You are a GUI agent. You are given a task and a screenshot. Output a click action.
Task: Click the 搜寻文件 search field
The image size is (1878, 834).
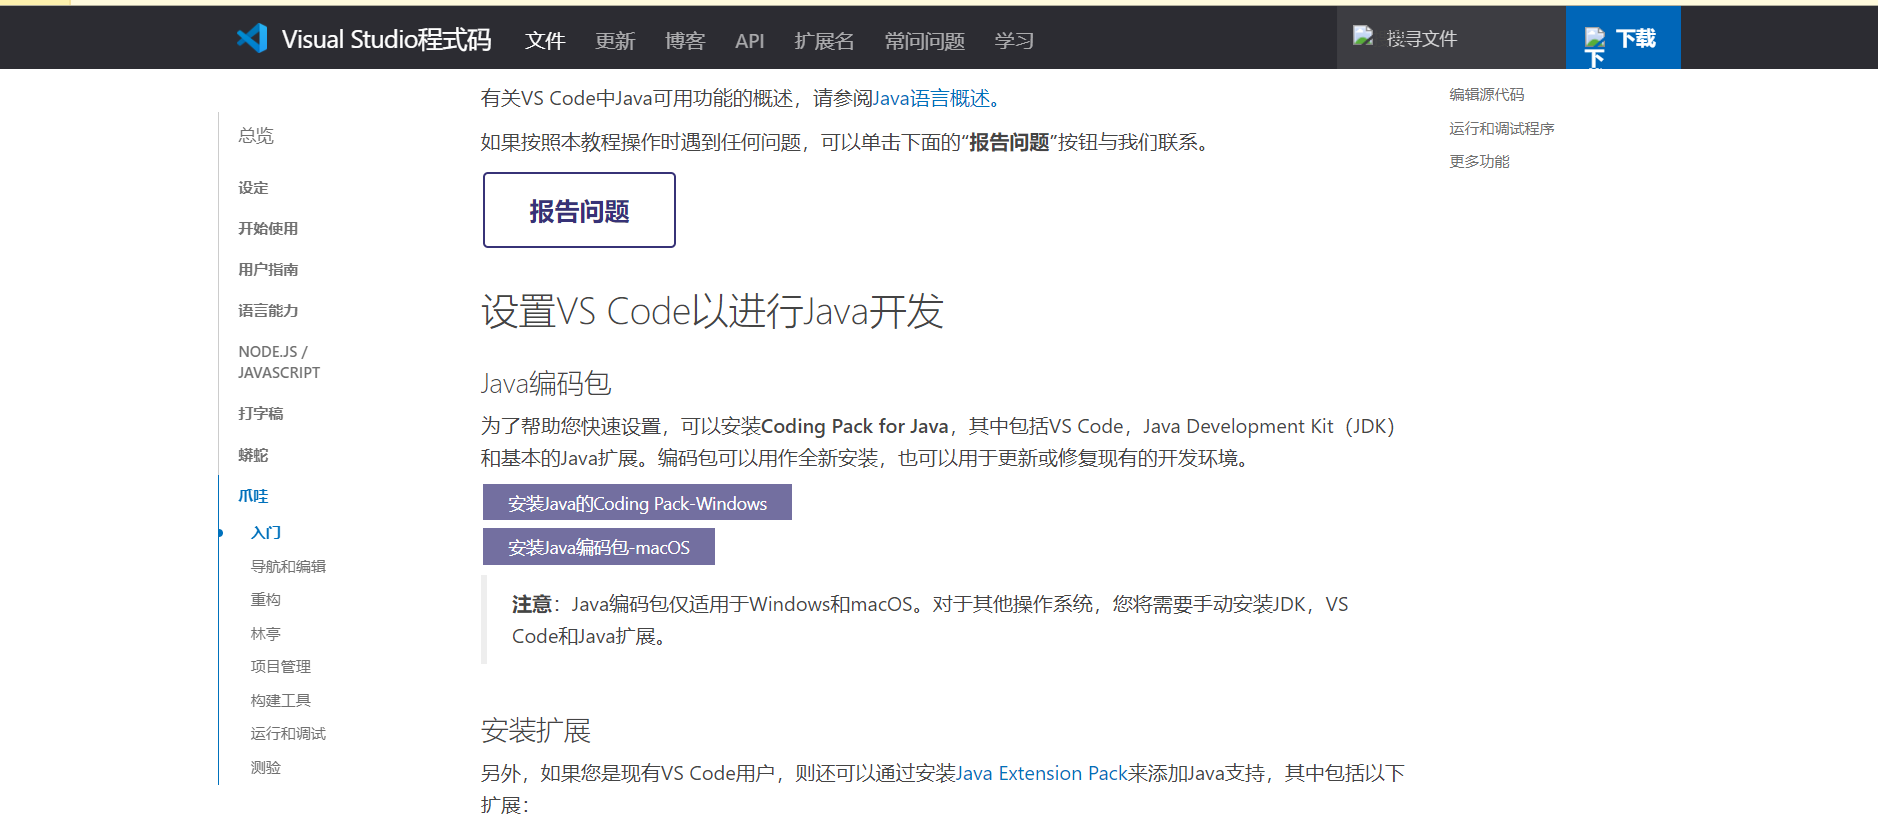(1451, 37)
